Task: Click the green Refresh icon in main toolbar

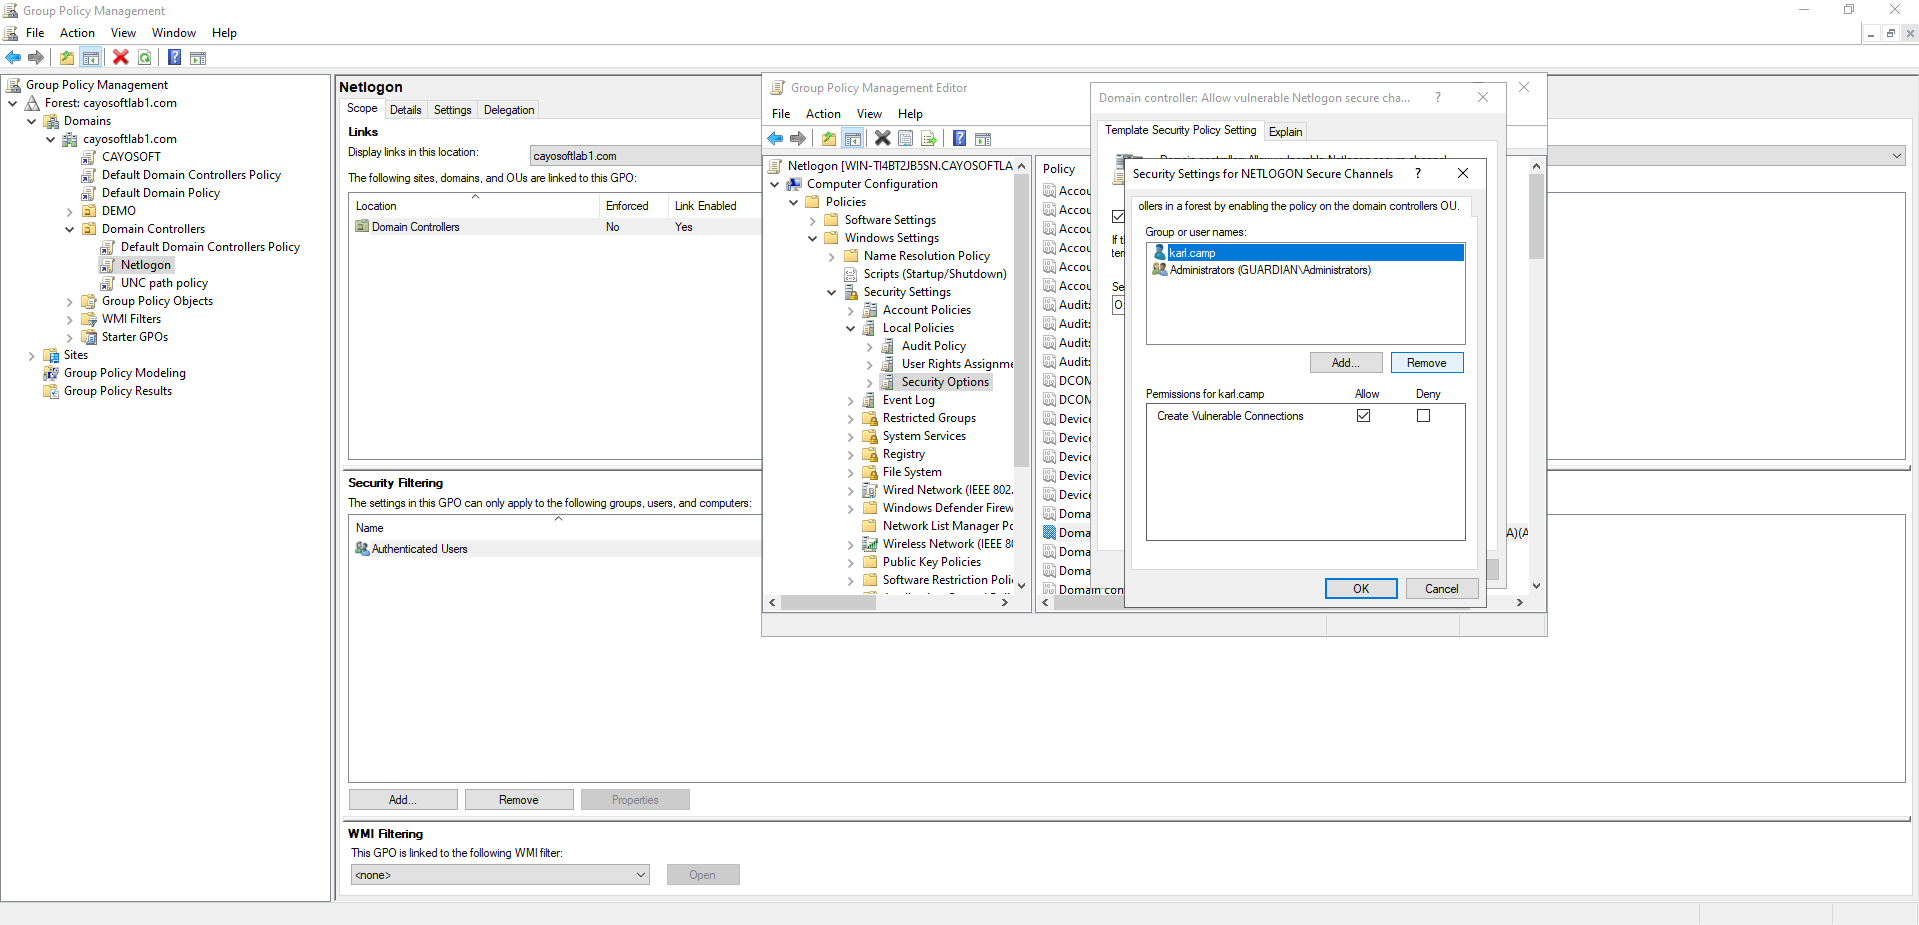Action: (145, 58)
